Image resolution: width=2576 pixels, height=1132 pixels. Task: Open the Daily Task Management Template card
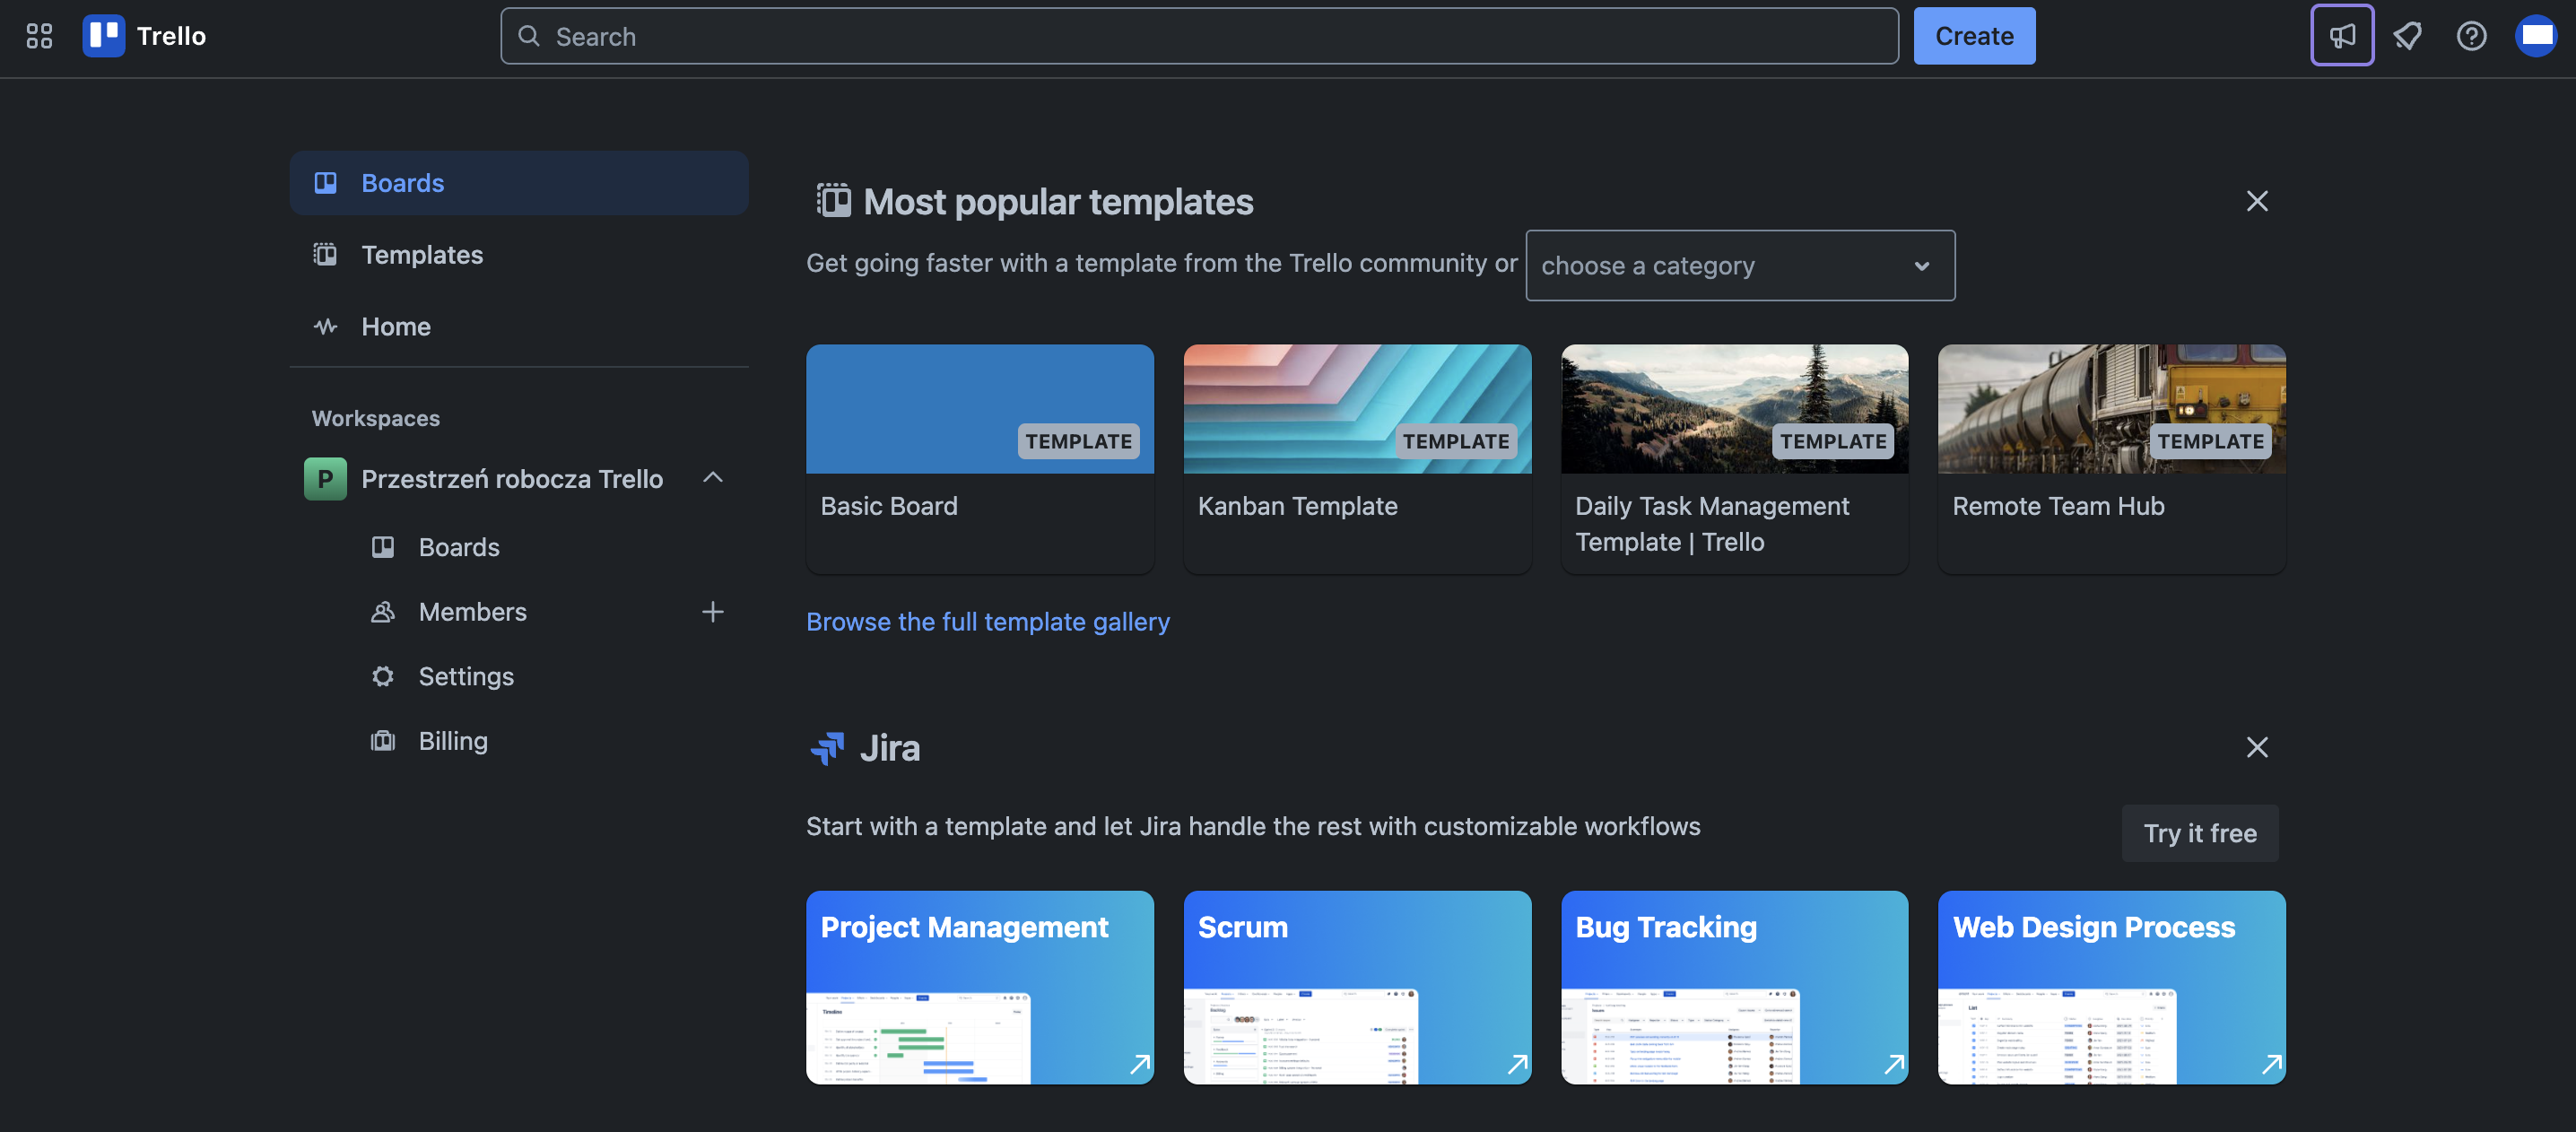pyautogui.click(x=1734, y=459)
